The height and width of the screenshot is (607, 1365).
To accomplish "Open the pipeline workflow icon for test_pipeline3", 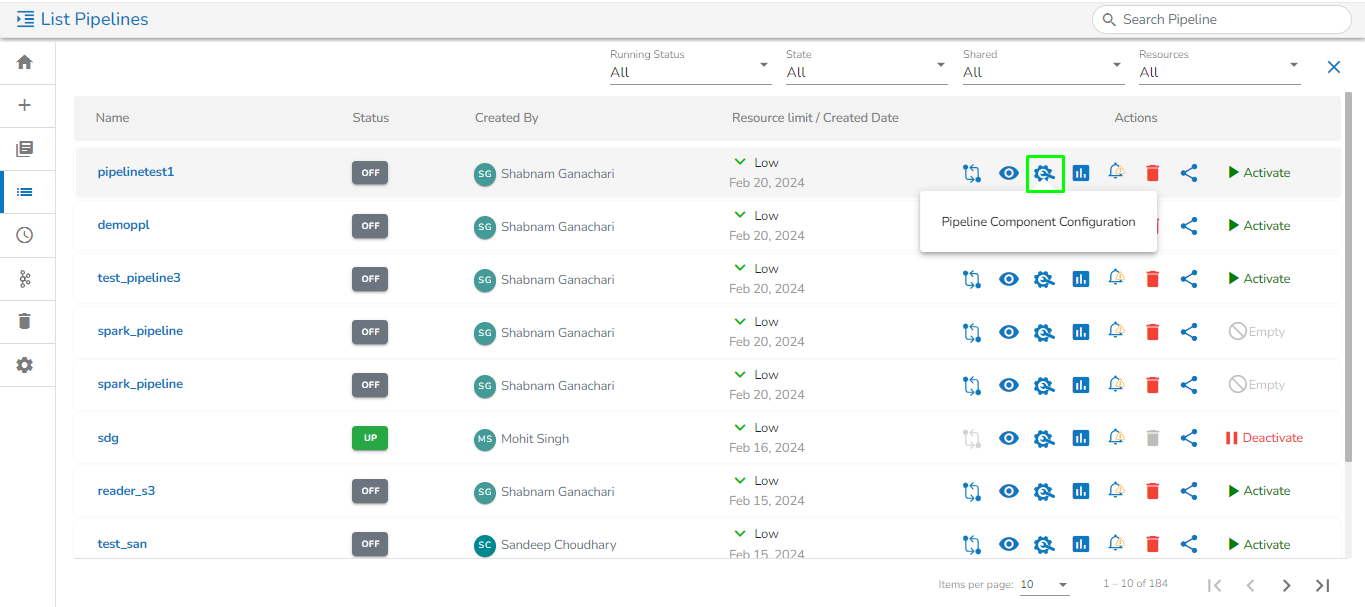I will (x=972, y=279).
